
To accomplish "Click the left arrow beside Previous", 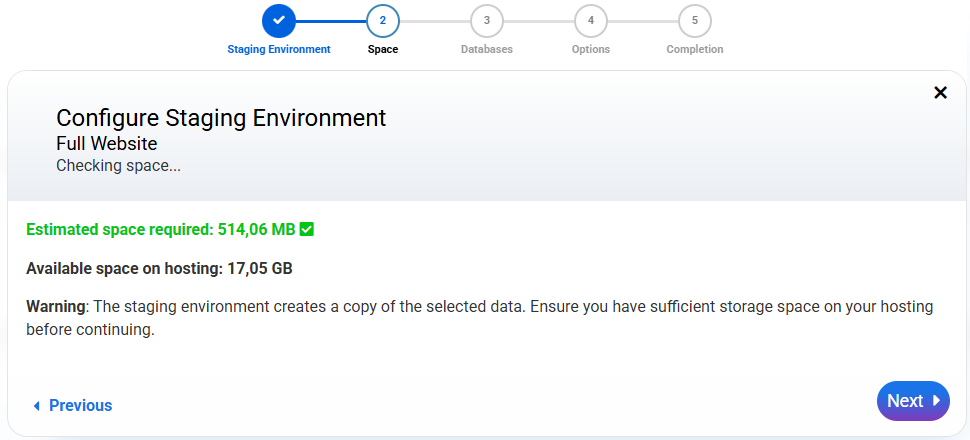I will [x=37, y=406].
